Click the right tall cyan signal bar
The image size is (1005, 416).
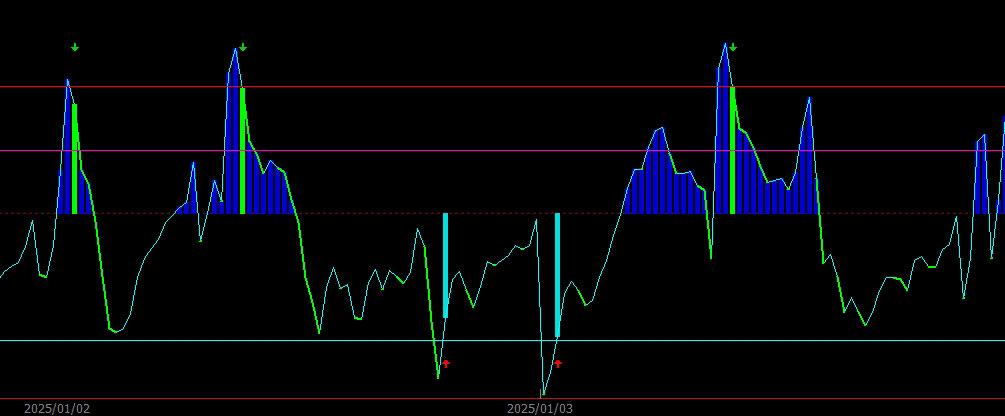click(558, 275)
